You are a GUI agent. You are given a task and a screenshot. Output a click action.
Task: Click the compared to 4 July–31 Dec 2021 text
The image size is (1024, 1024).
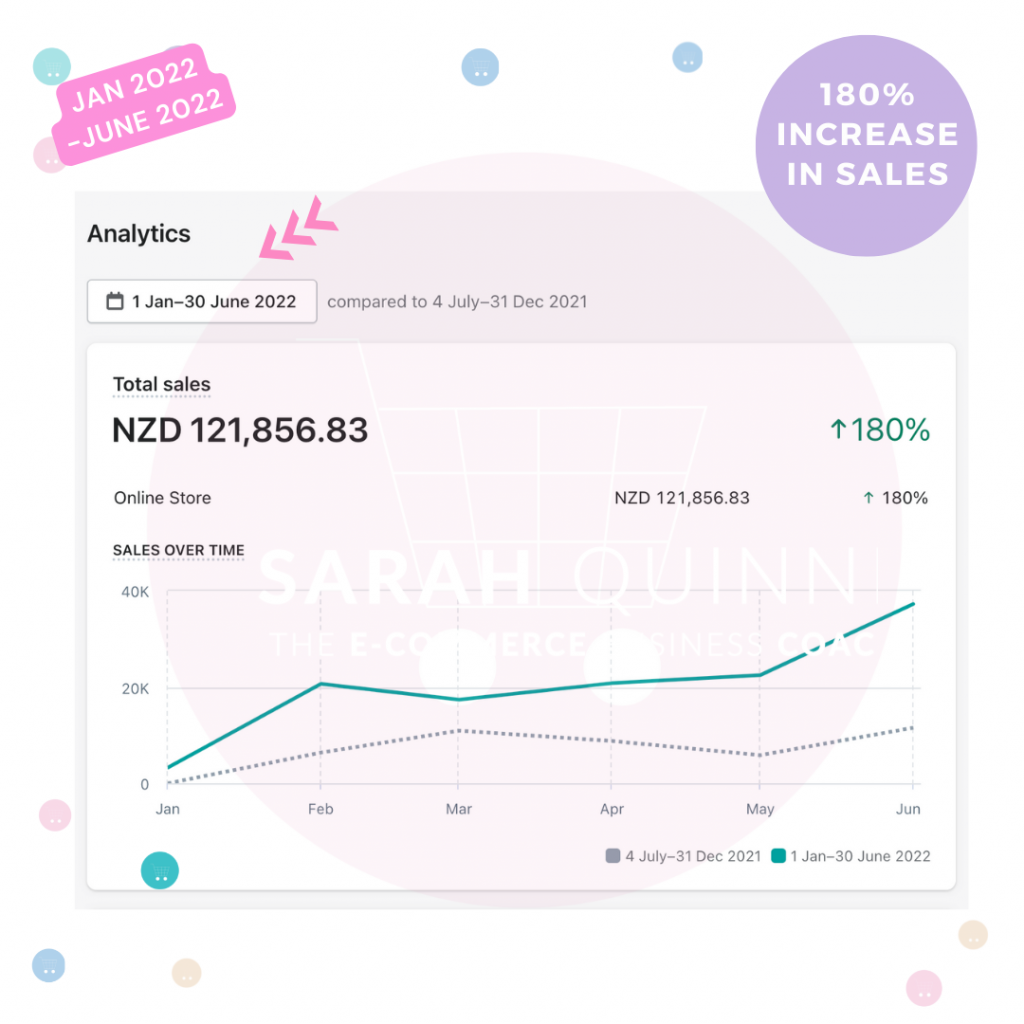click(457, 302)
